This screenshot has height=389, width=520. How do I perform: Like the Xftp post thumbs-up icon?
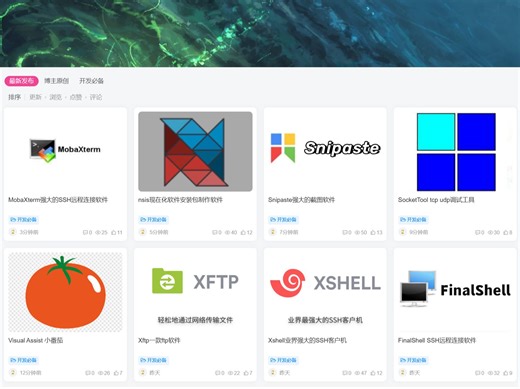[x=246, y=373]
